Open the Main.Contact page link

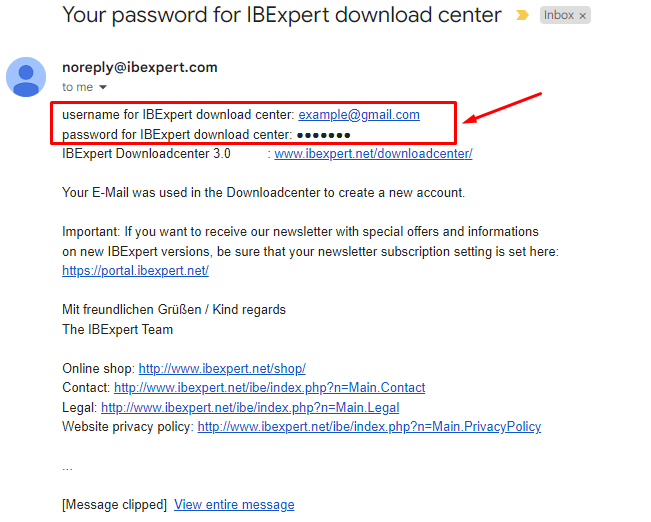pyautogui.click(x=269, y=388)
